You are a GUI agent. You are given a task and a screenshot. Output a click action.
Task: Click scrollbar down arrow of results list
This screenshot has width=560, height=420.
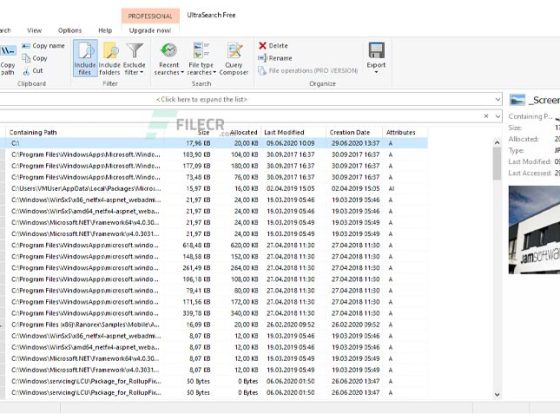[497, 395]
